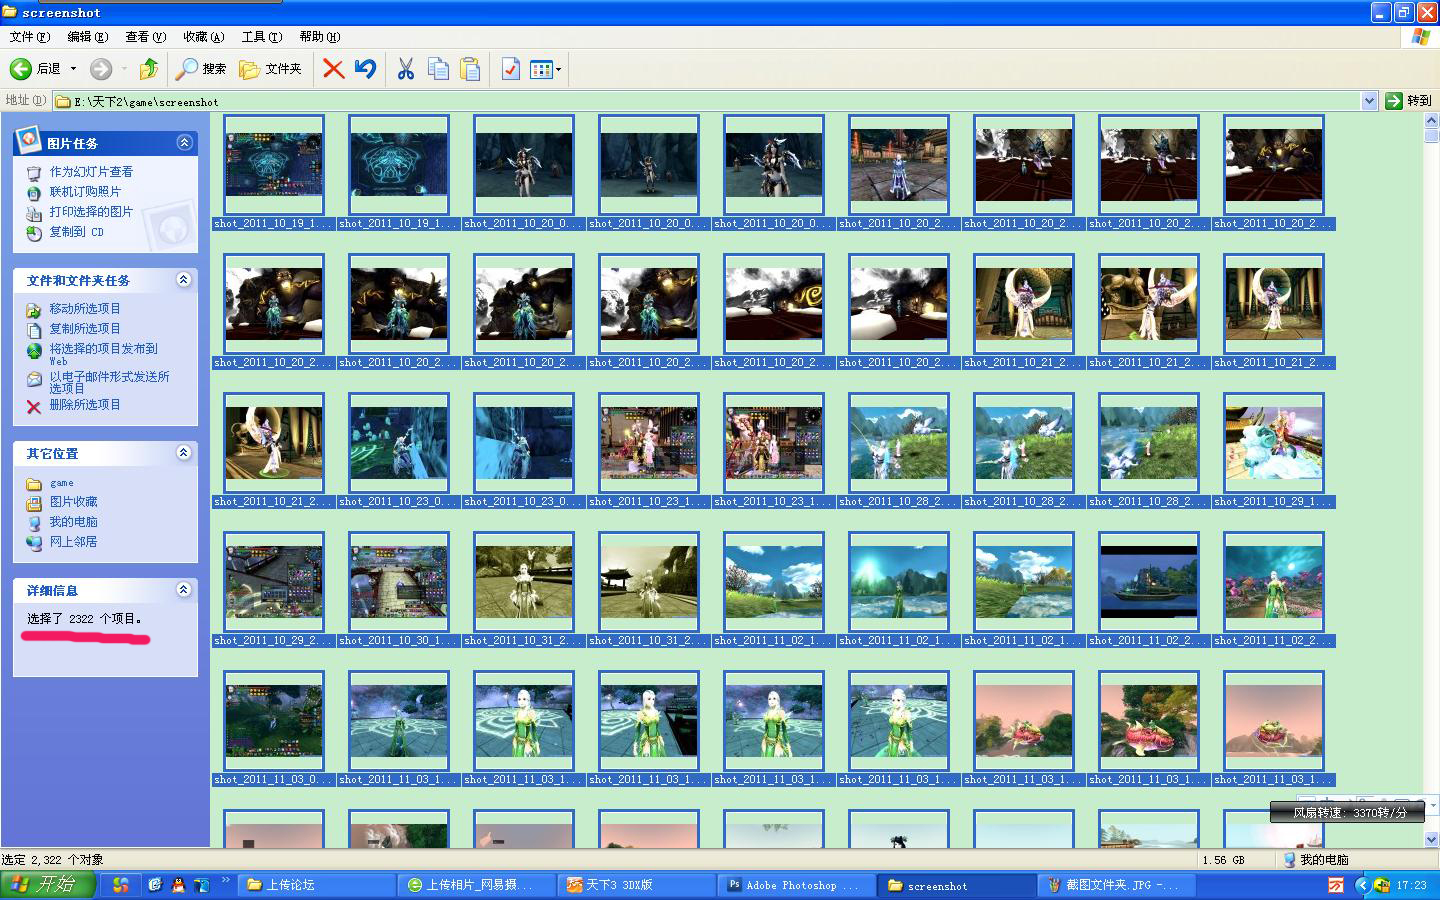Open the 工具(T) menu
1440x900 pixels.
click(x=261, y=37)
